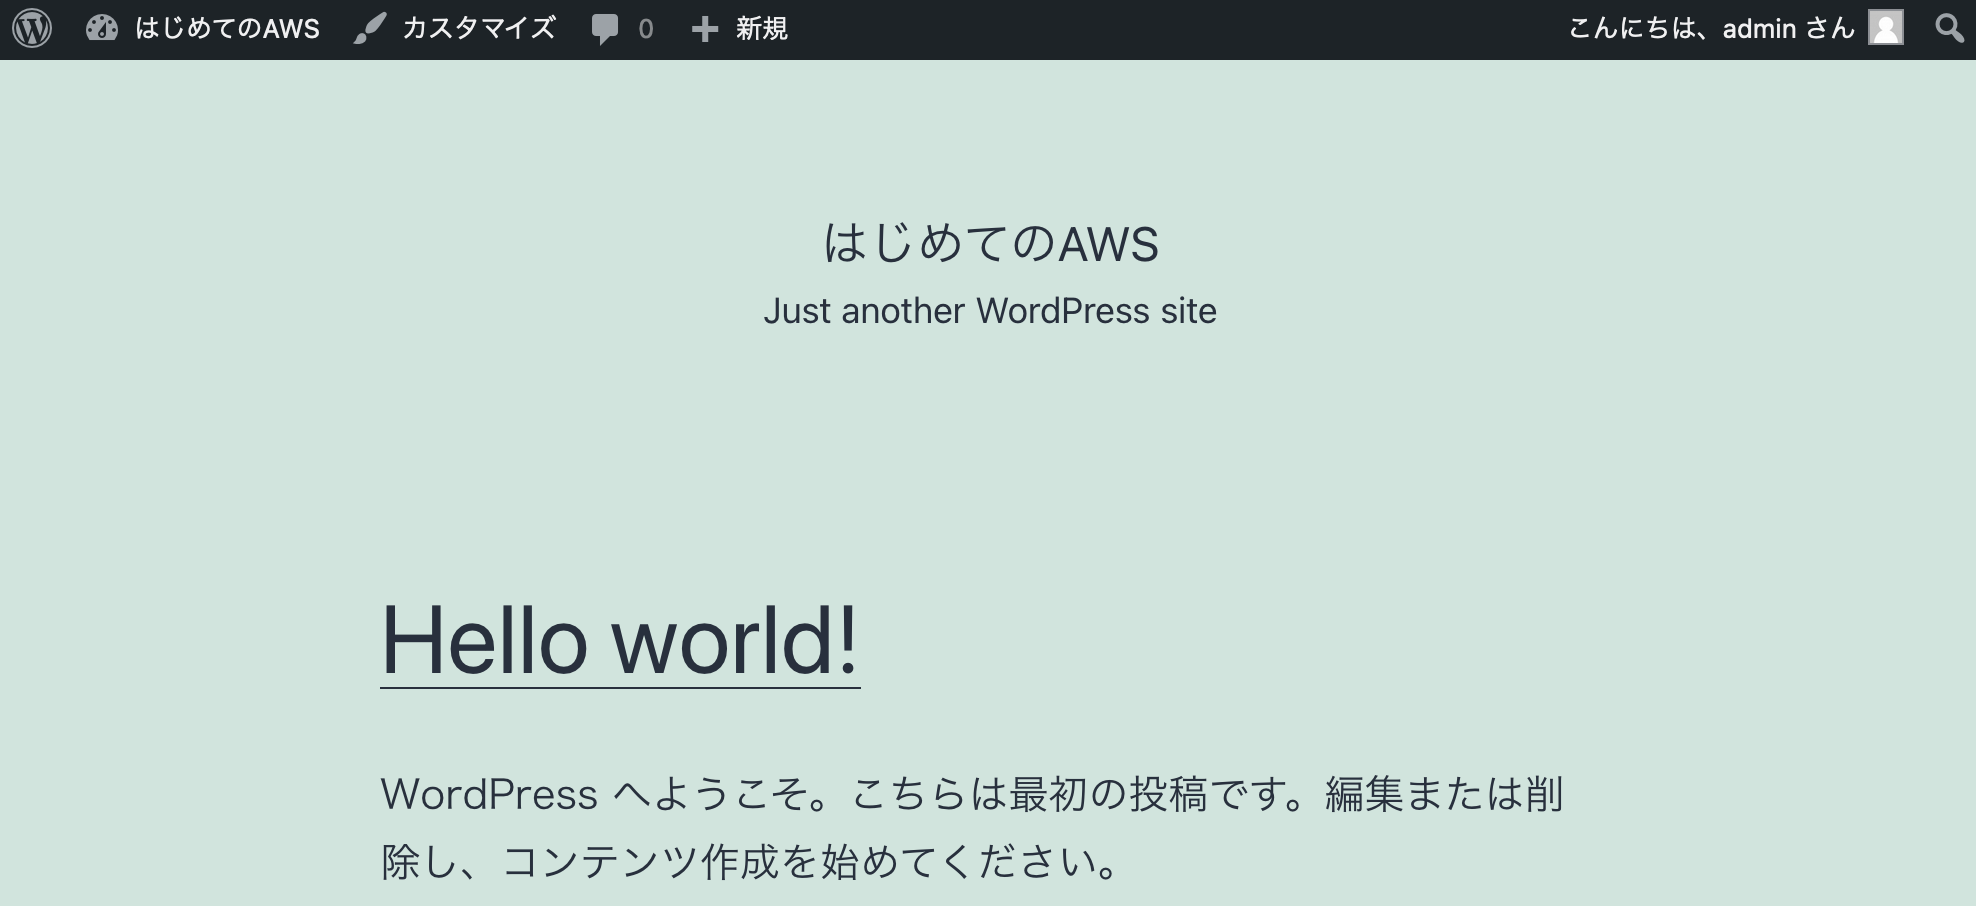
Task: Open the 新規 menu
Action: (x=762, y=29)
